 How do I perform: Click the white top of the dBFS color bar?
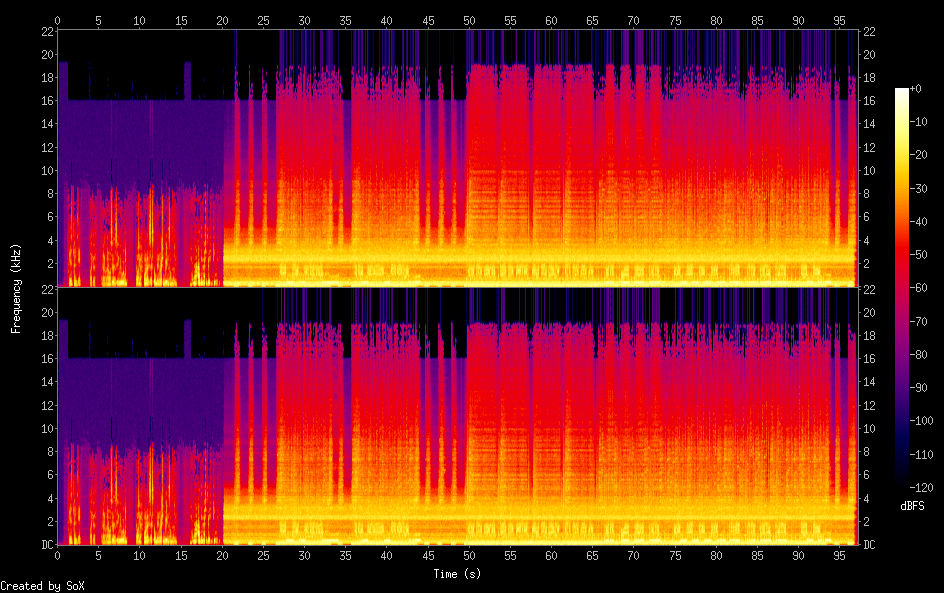click(901, 91)
